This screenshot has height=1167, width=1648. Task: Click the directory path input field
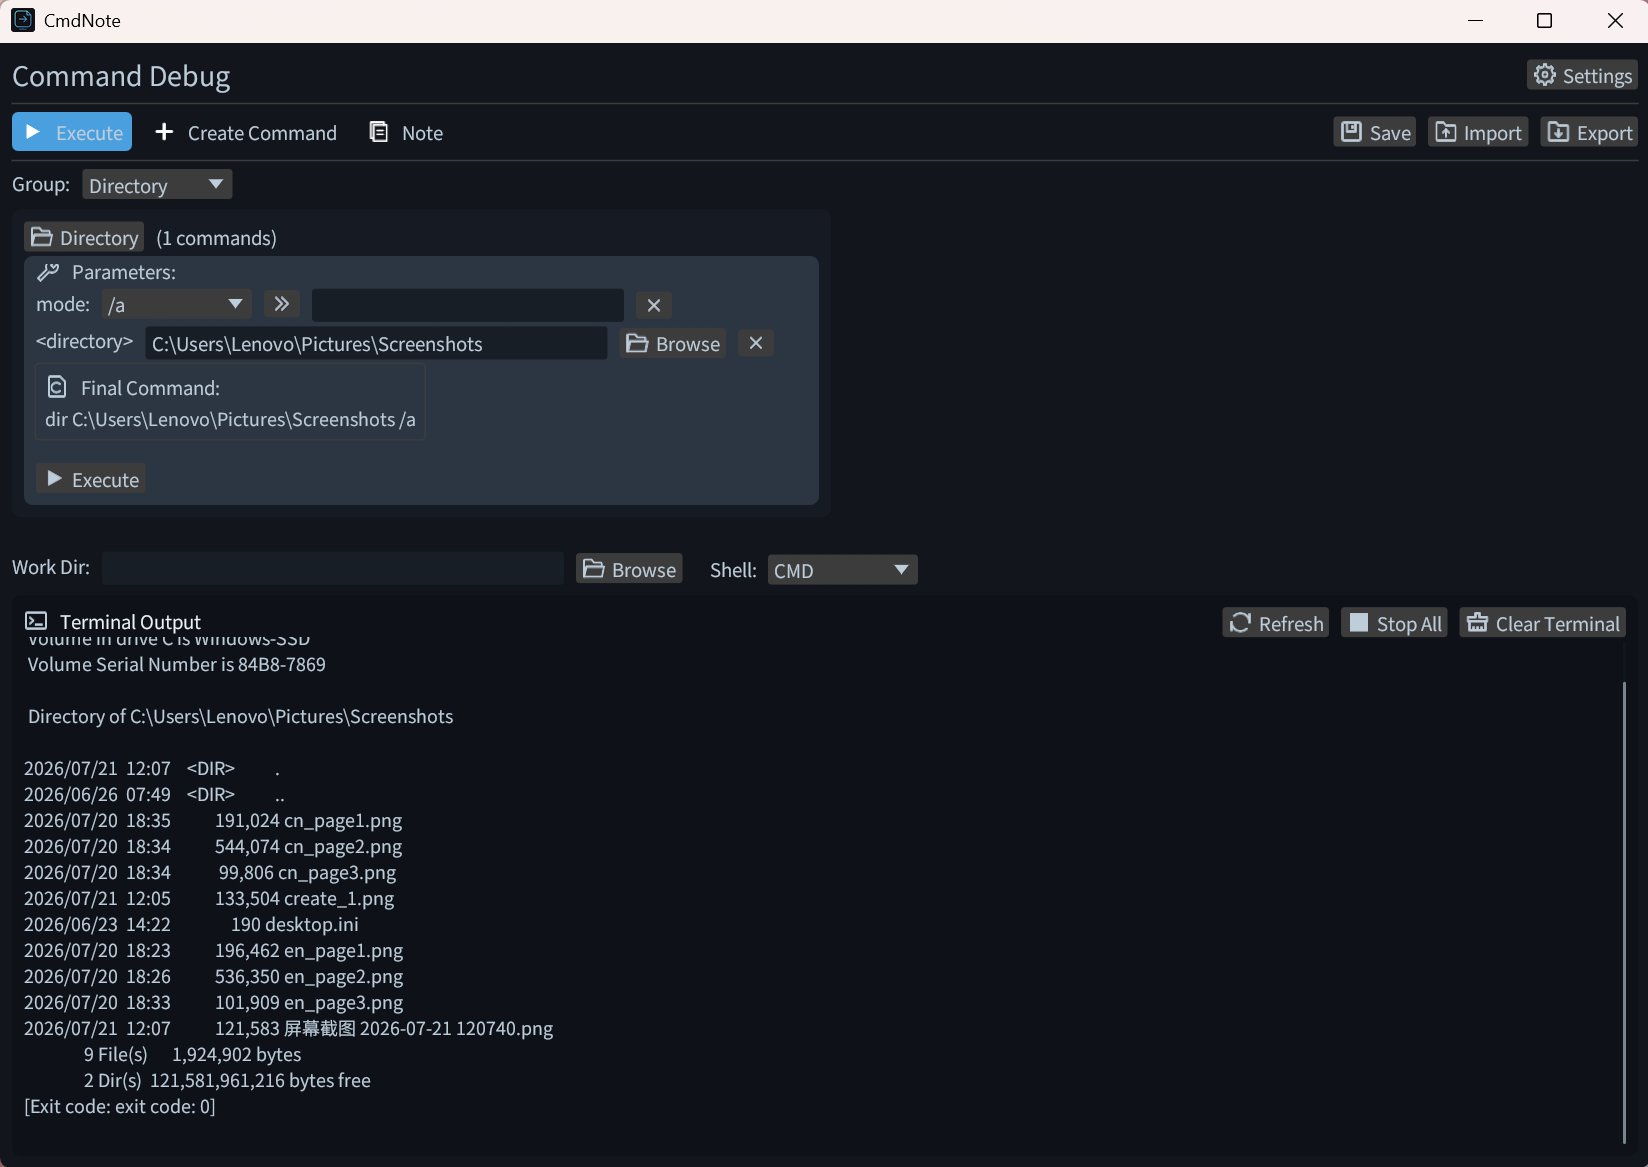(x=376, y=343)
